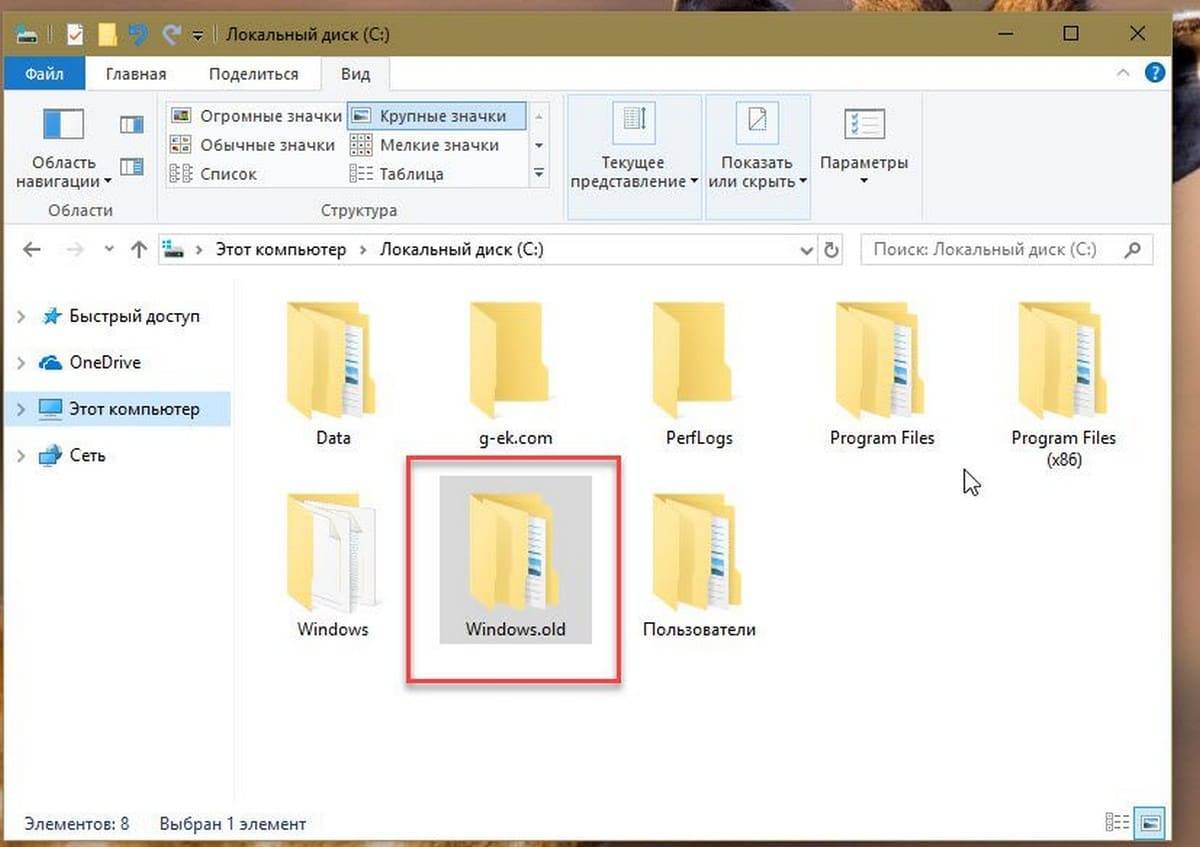
Task: Click the Параметры options icon
Action: pyautogui.click(x=864, y=125)
